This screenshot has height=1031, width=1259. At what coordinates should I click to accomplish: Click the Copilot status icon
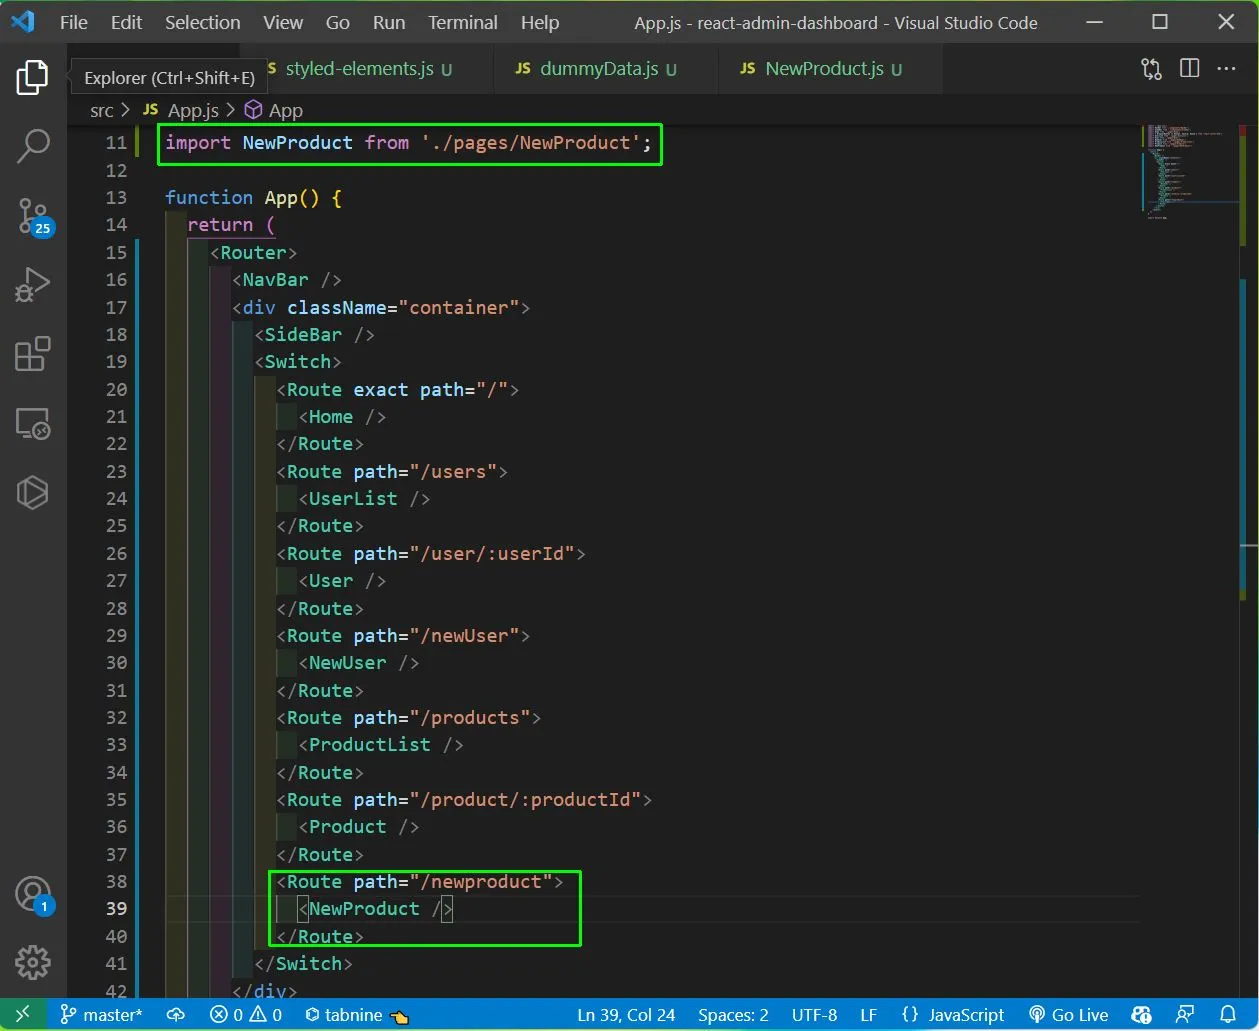point(1142,1014)
